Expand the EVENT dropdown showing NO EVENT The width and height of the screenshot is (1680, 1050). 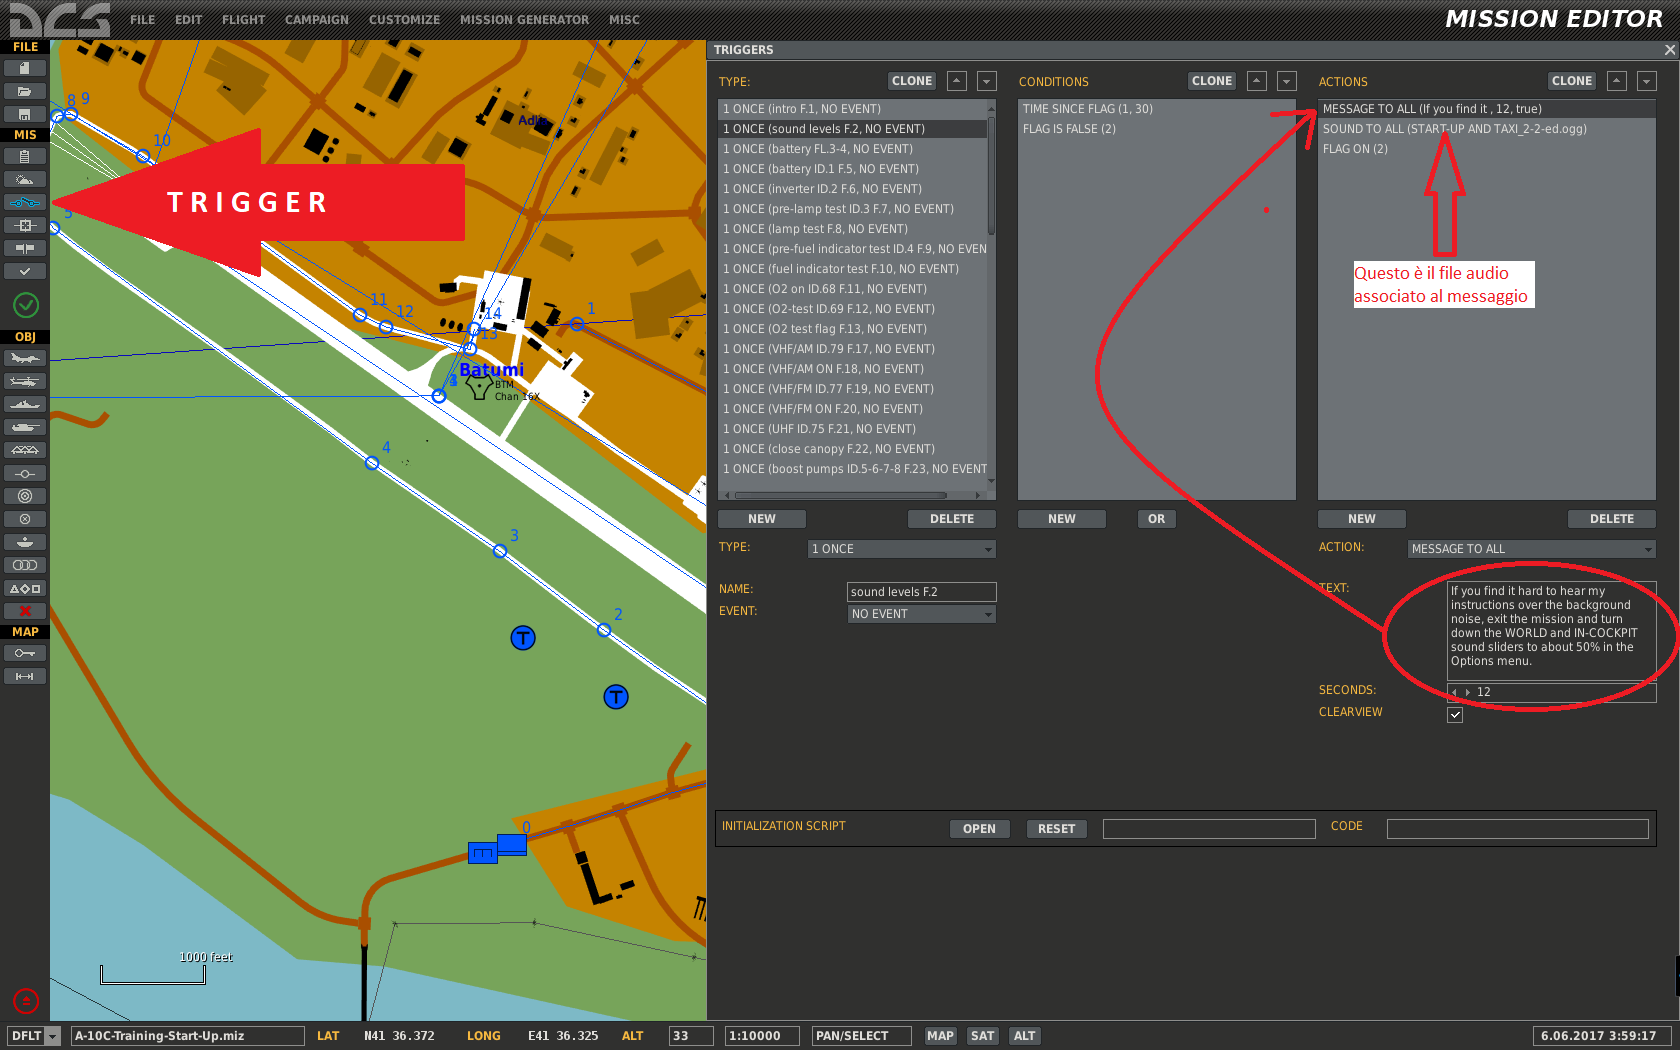click(921, 614)
